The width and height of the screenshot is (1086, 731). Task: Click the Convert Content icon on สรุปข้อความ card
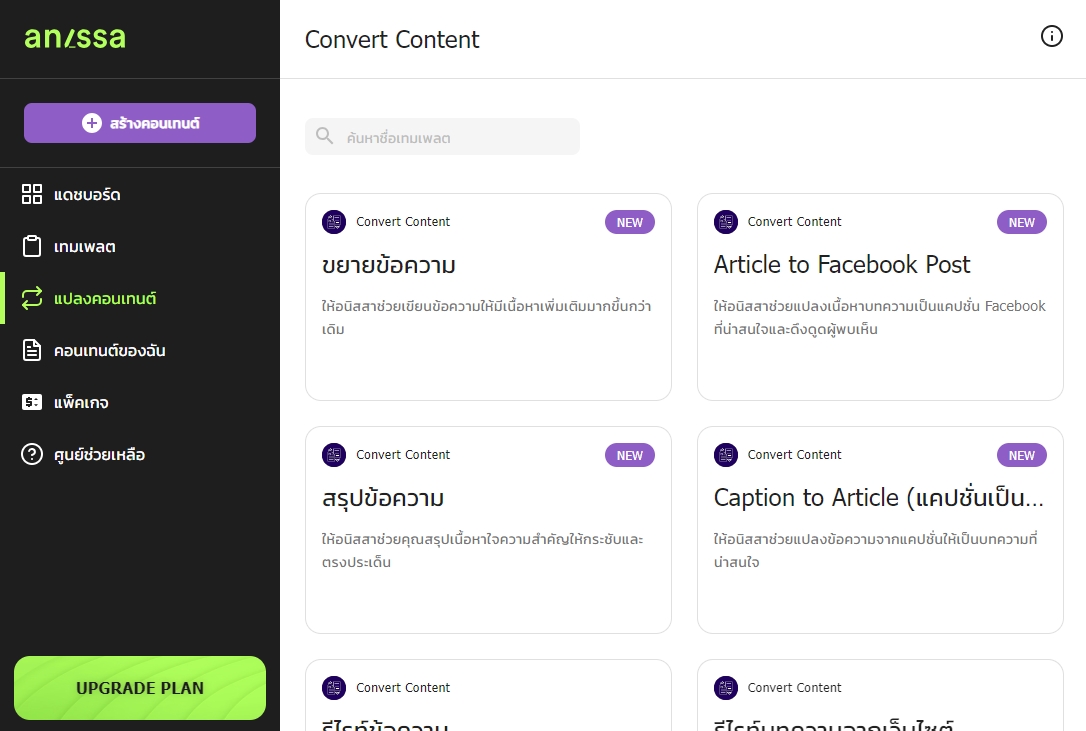pos(334,455)
